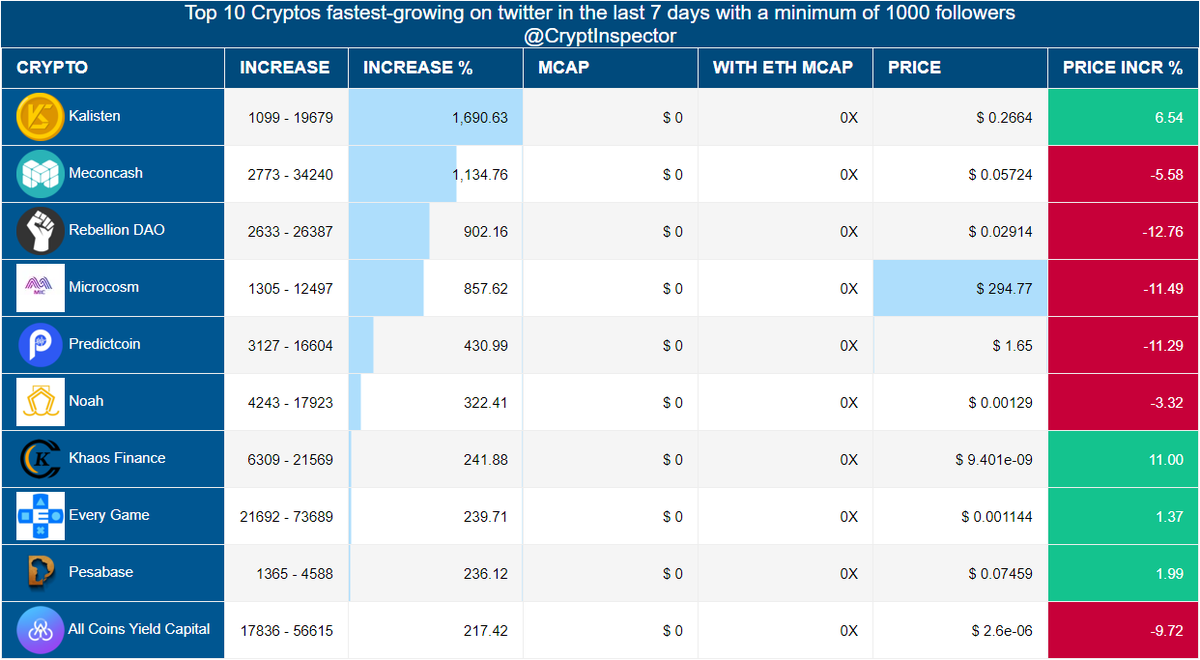Click the Every Game name text

[x=109, y=515]
